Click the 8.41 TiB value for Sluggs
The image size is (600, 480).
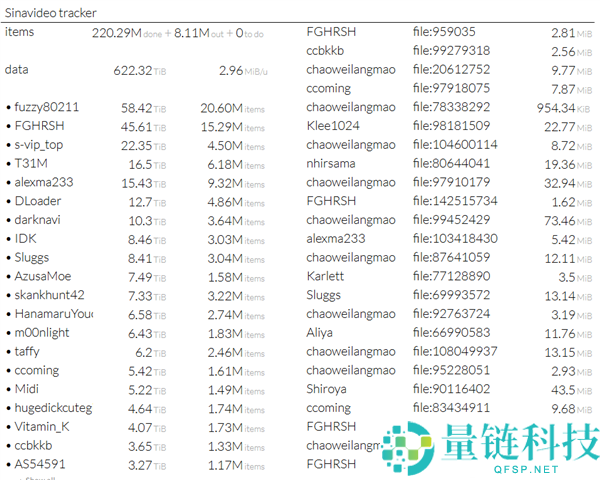(147, 259)
